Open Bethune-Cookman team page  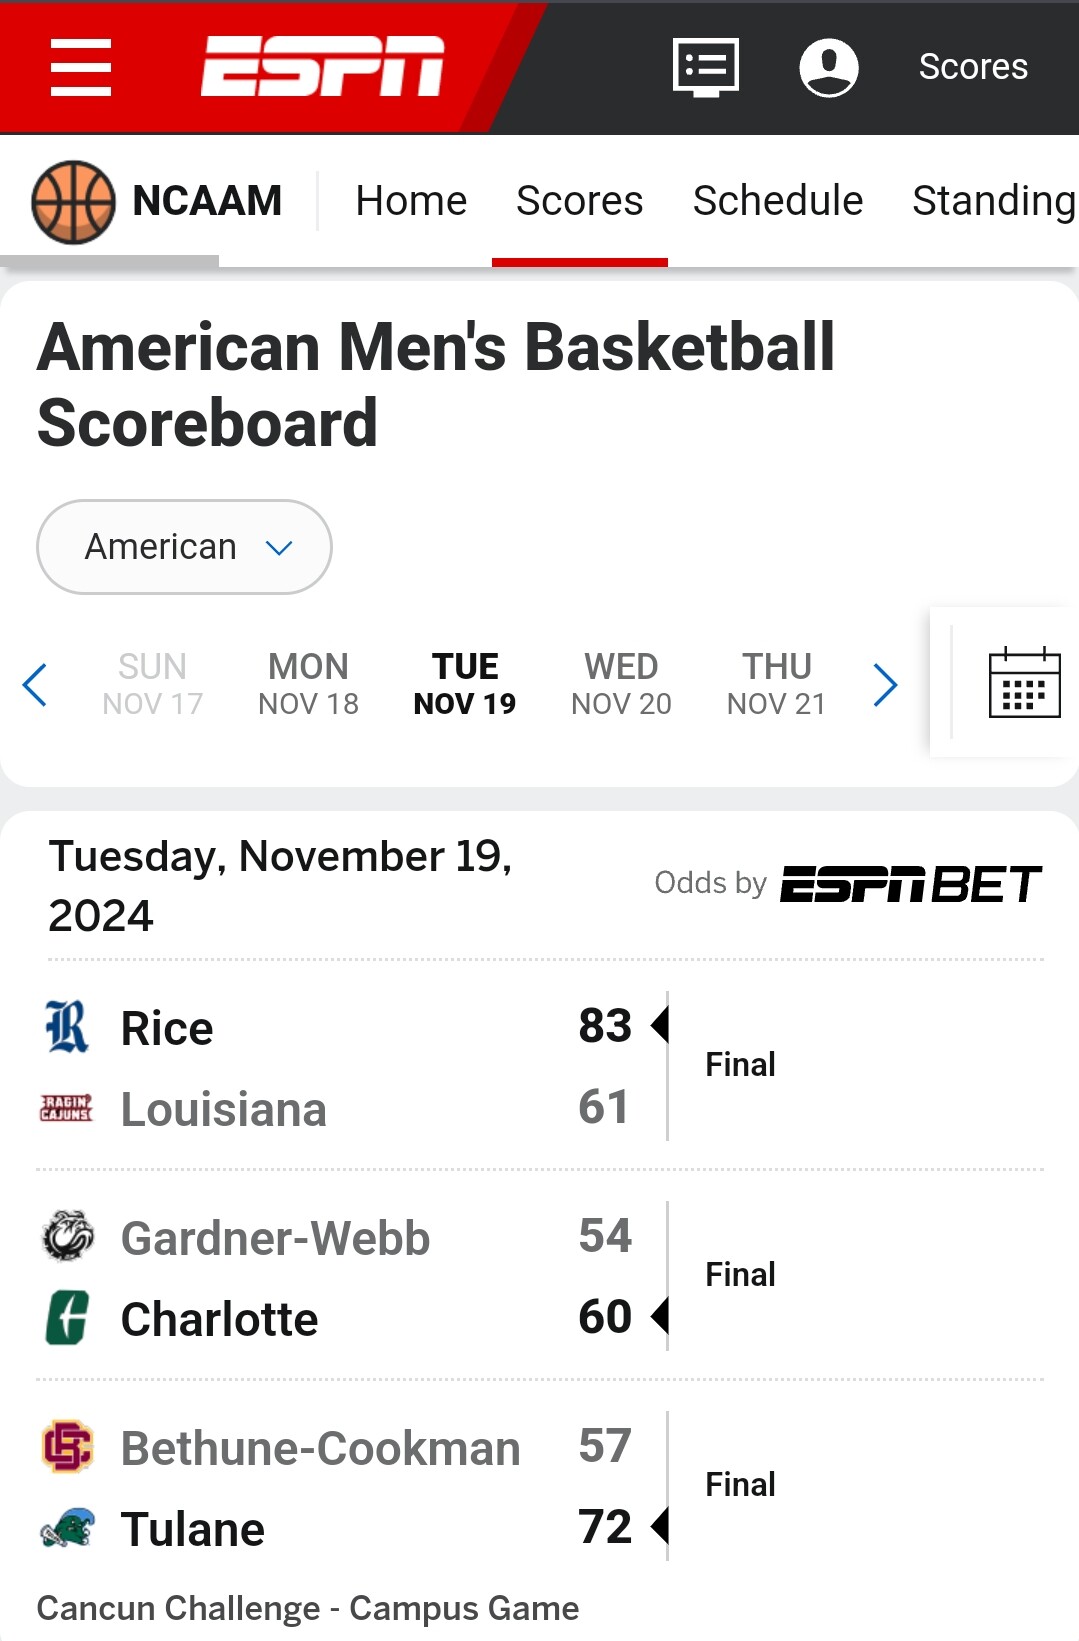(x=320, y=1448)
